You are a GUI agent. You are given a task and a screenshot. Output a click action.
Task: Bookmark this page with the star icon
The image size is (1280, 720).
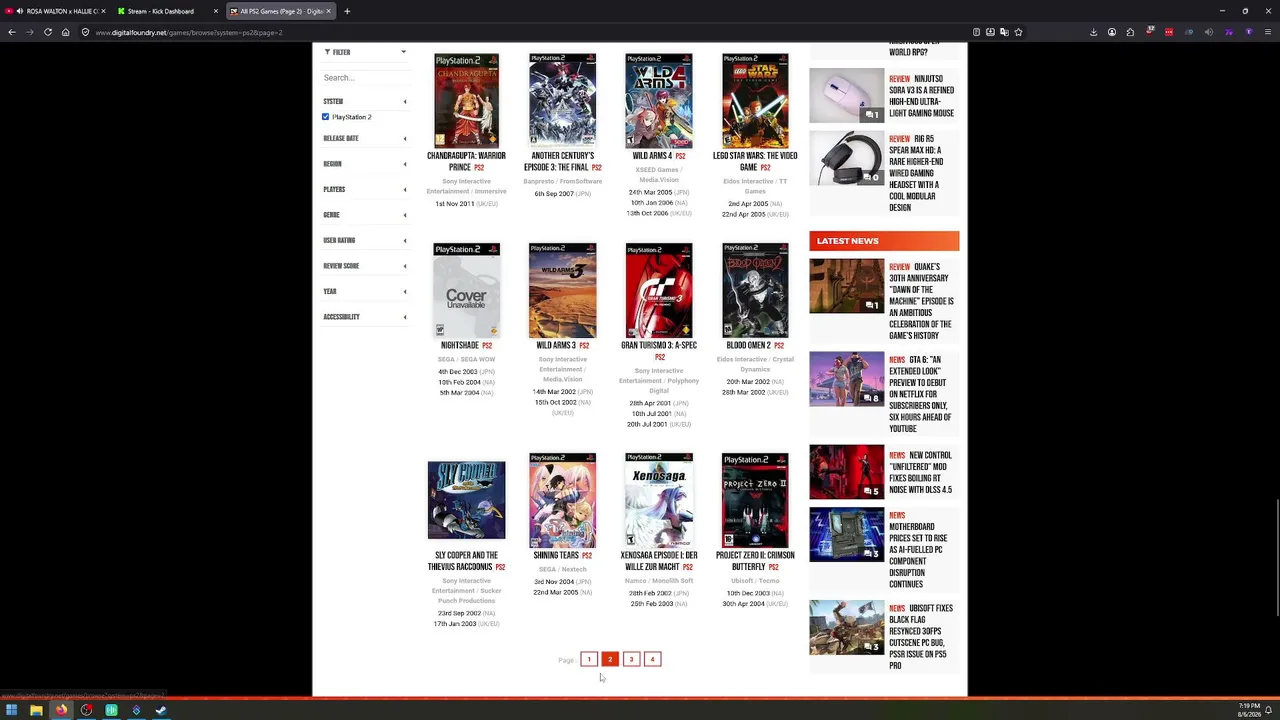point(1018,32)
